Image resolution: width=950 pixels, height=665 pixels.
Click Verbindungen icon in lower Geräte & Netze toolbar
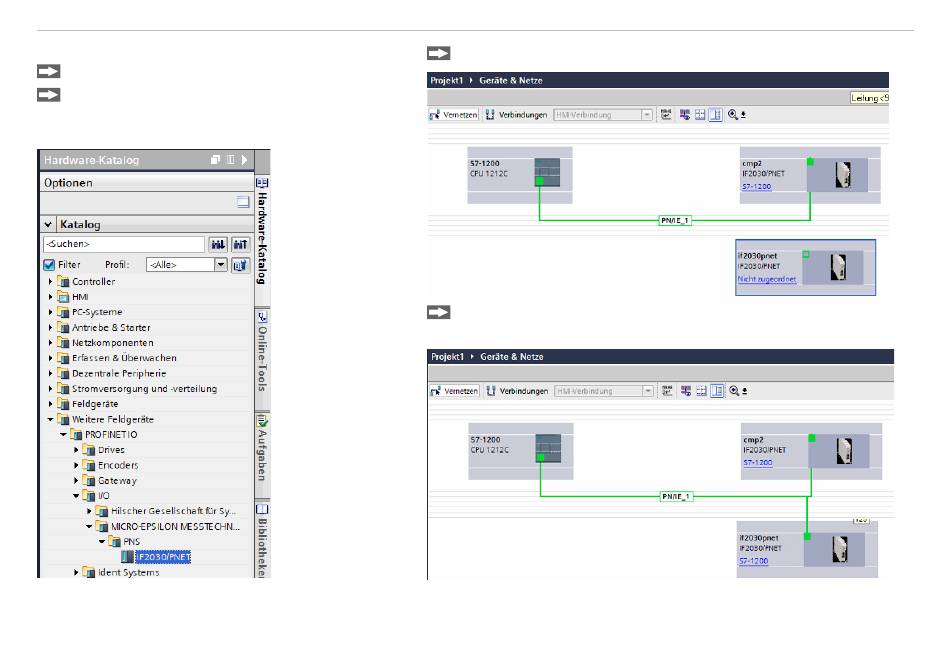(x=491, y=391)
